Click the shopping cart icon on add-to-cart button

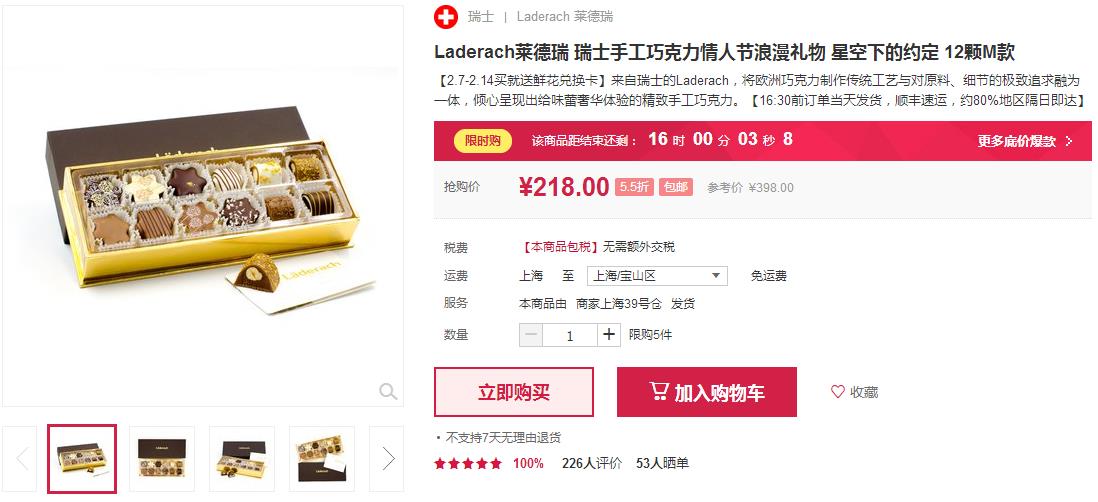658,391
